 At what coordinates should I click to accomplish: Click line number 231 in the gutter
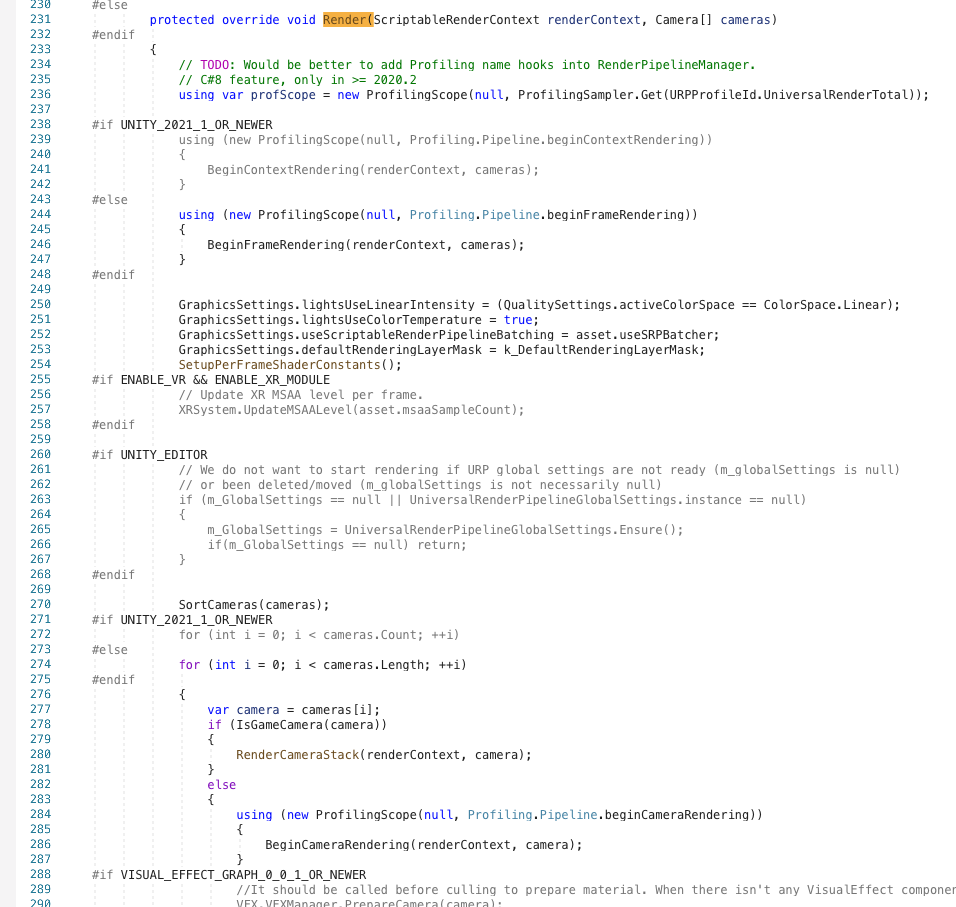(40, 20)
